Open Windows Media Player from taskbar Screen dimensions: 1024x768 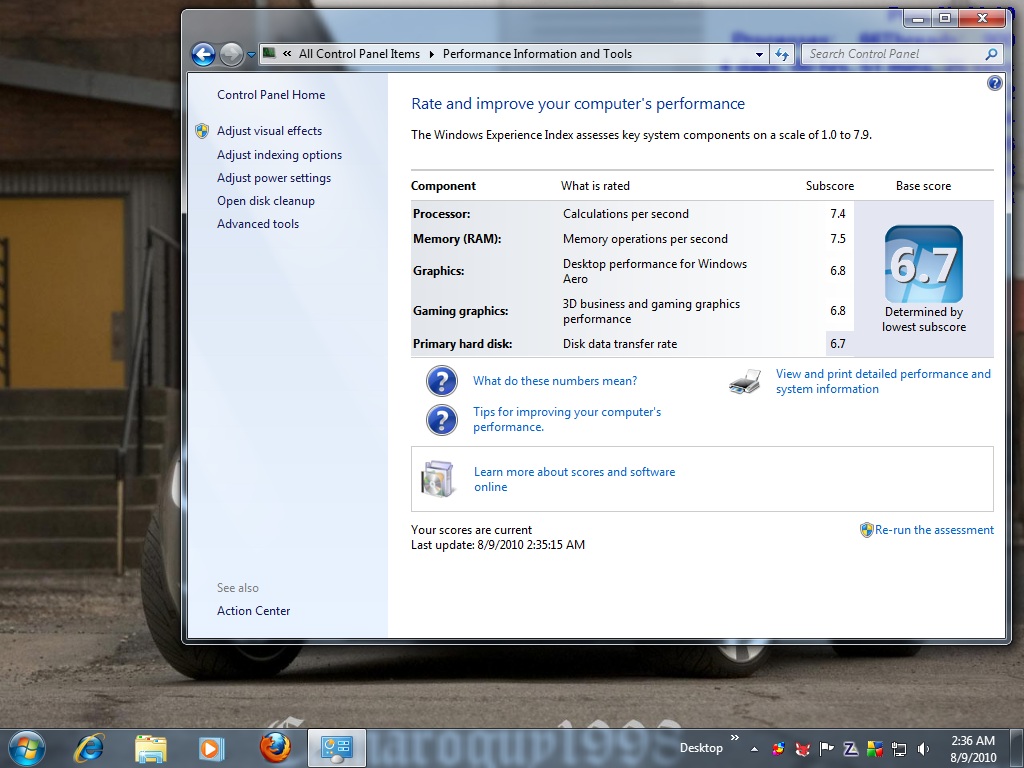(210, 747)
